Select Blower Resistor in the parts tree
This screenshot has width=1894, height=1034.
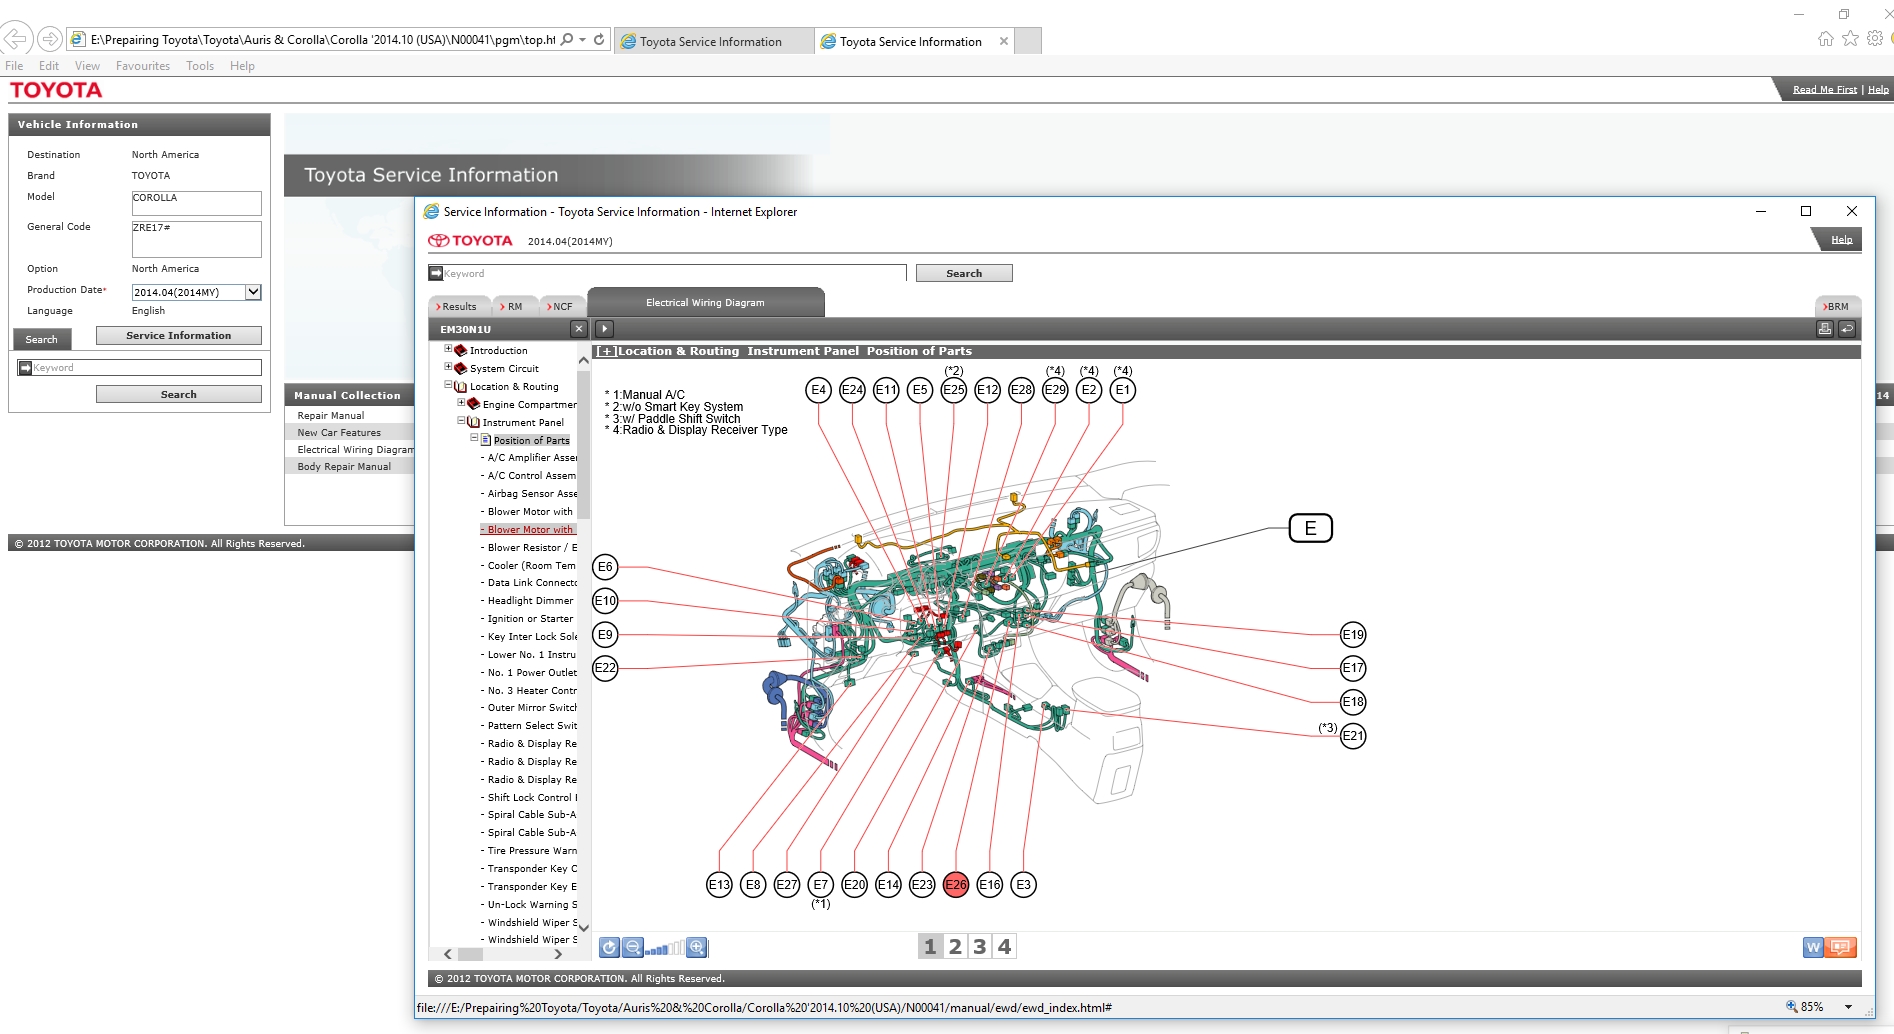(x=531, y=548)
